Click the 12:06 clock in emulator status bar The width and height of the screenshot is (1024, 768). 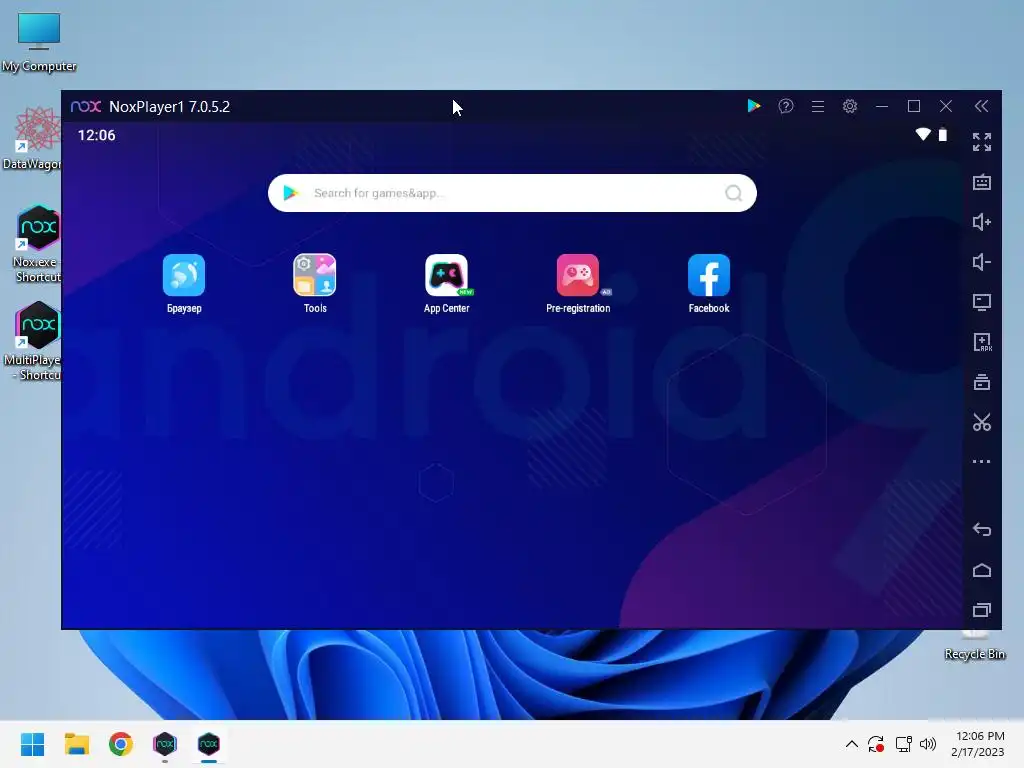[97, 135]
